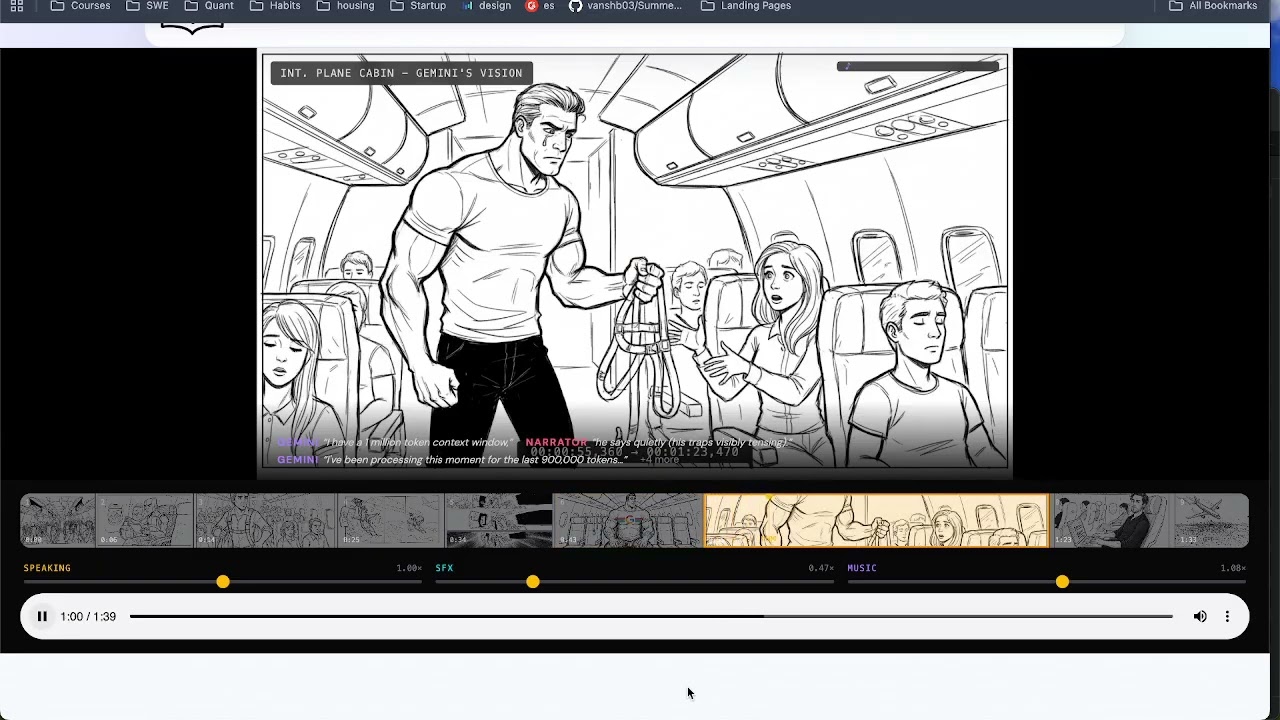Click the MUSIC track label
The height and width of the screenshot is (720, 1280).
pyautogui.click(x=862, y=568)
